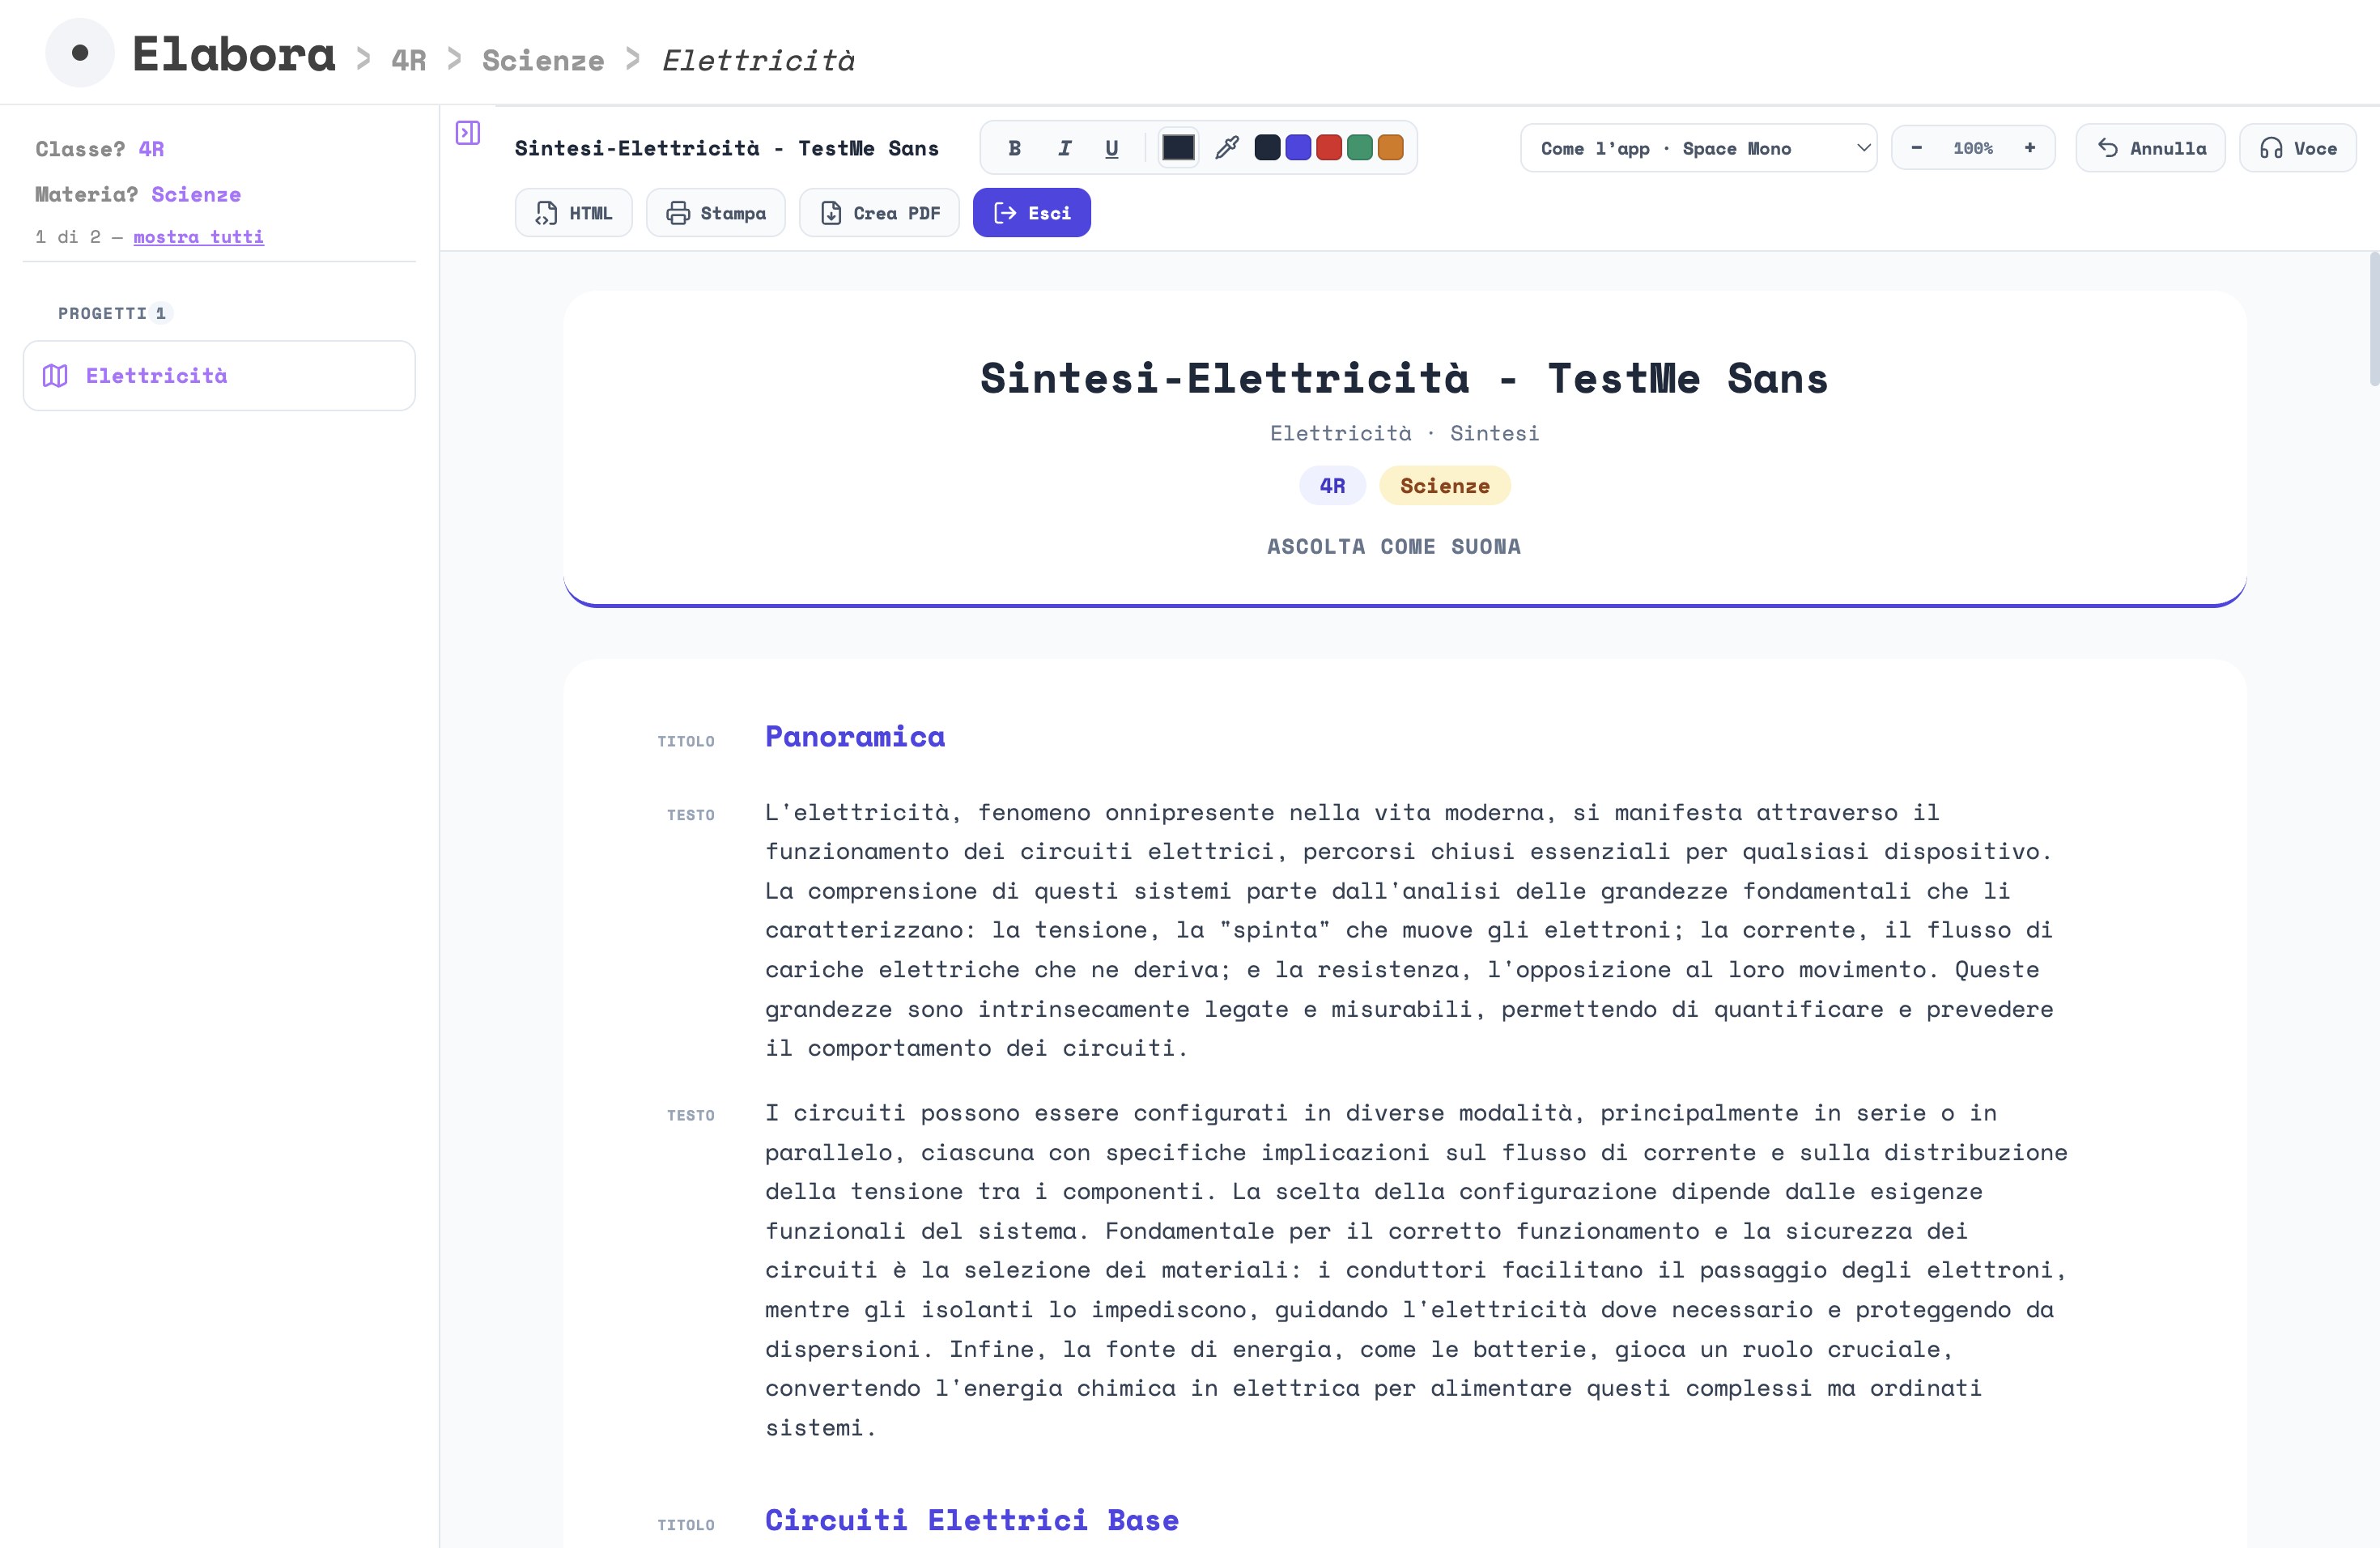Click the TESTO label of second paragraph
Screen dimensions: 2380x1548
tap(691, 1115)
